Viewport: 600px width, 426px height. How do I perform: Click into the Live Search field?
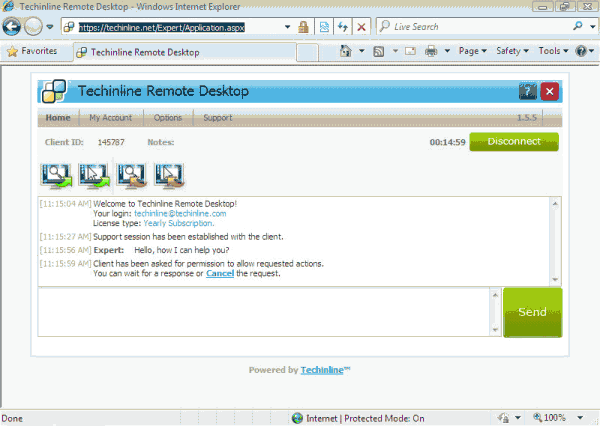(474, 27)
